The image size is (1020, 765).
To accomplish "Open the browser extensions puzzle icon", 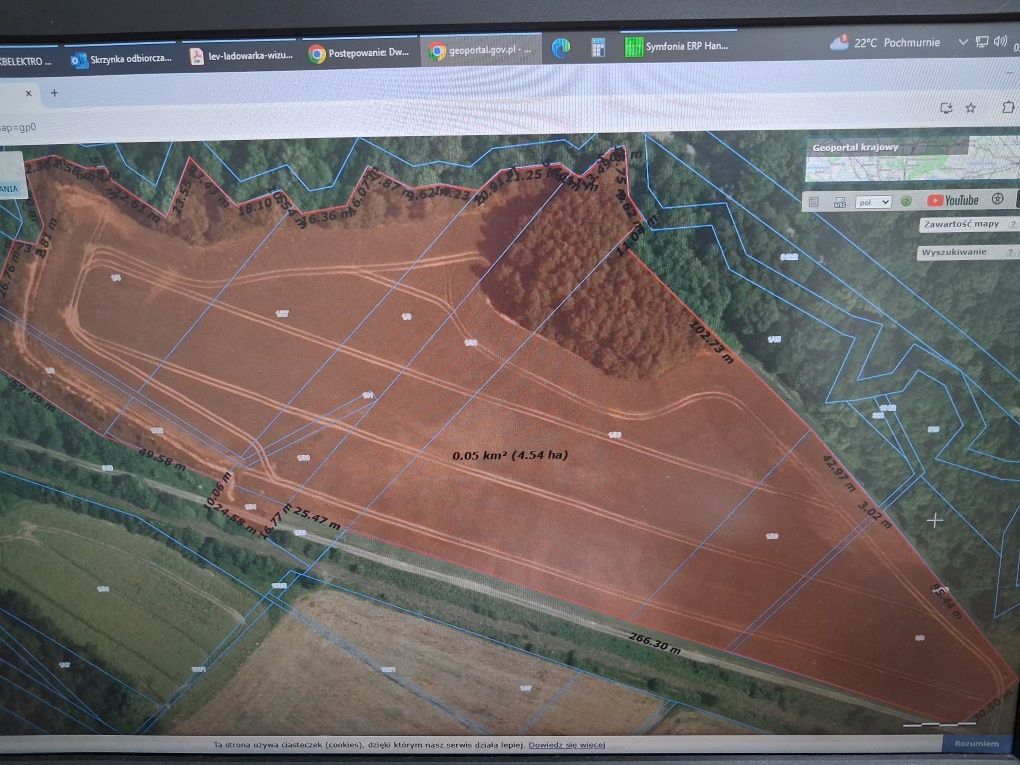I will coord(1008,107).
